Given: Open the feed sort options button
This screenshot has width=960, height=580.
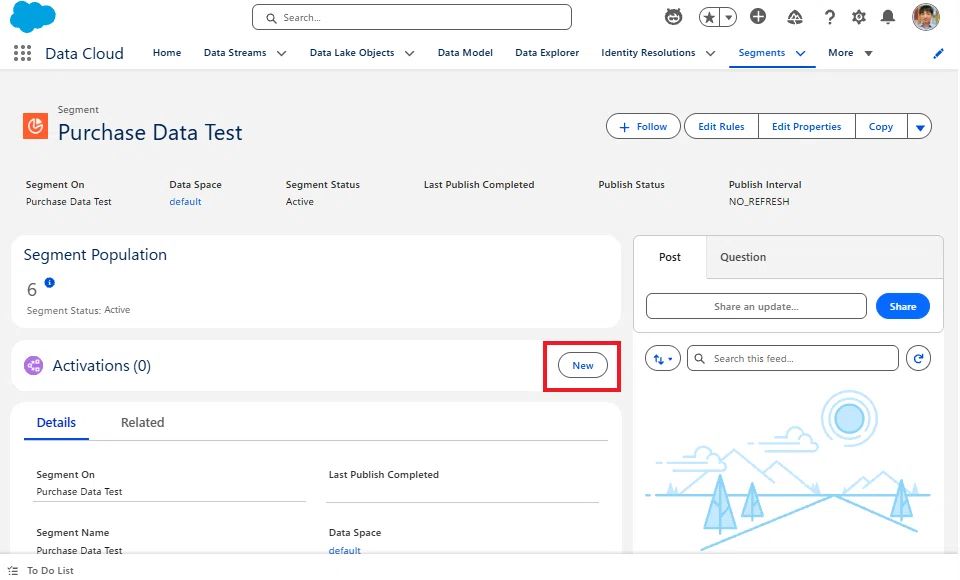Looking at the screenshot, I should click(x=662, y=359).
